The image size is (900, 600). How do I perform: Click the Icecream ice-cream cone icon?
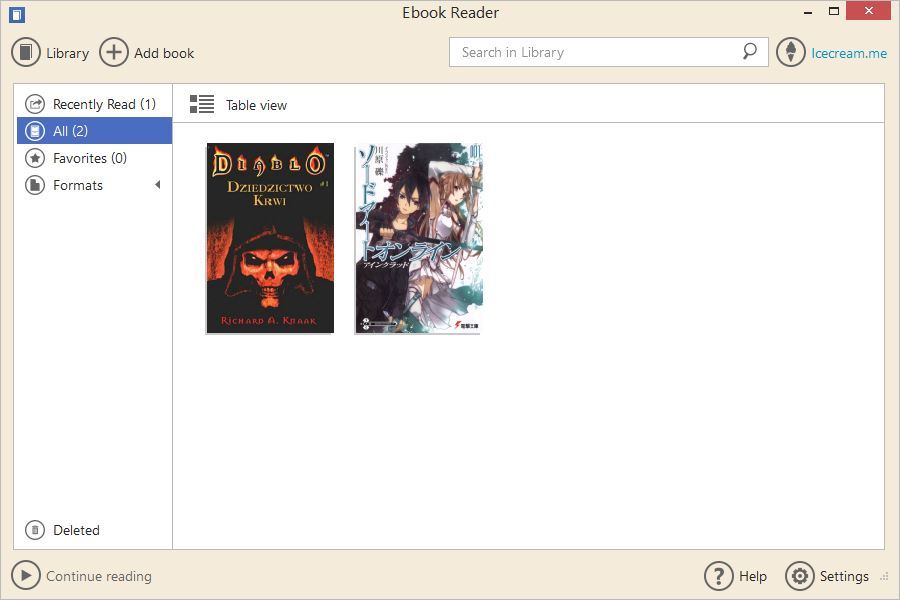click(791, 52)
